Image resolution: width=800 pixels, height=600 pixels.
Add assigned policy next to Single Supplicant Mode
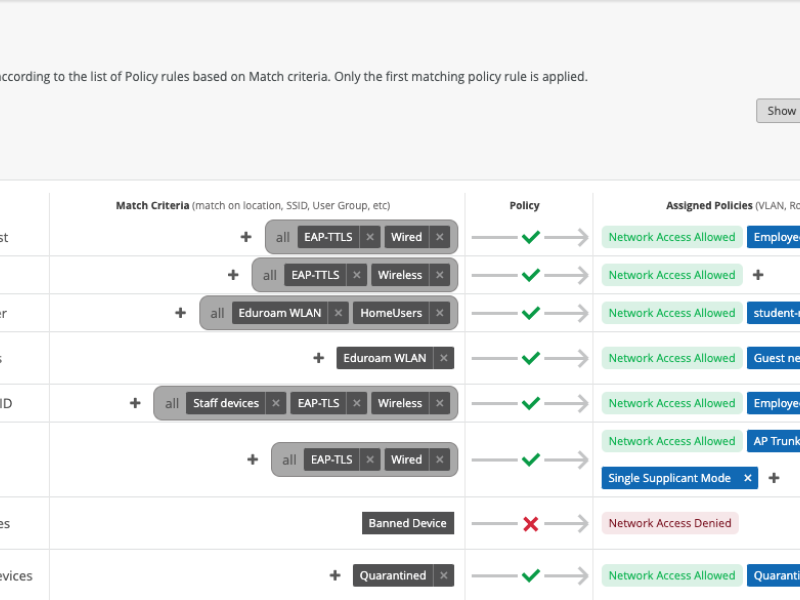click(773, 478)
